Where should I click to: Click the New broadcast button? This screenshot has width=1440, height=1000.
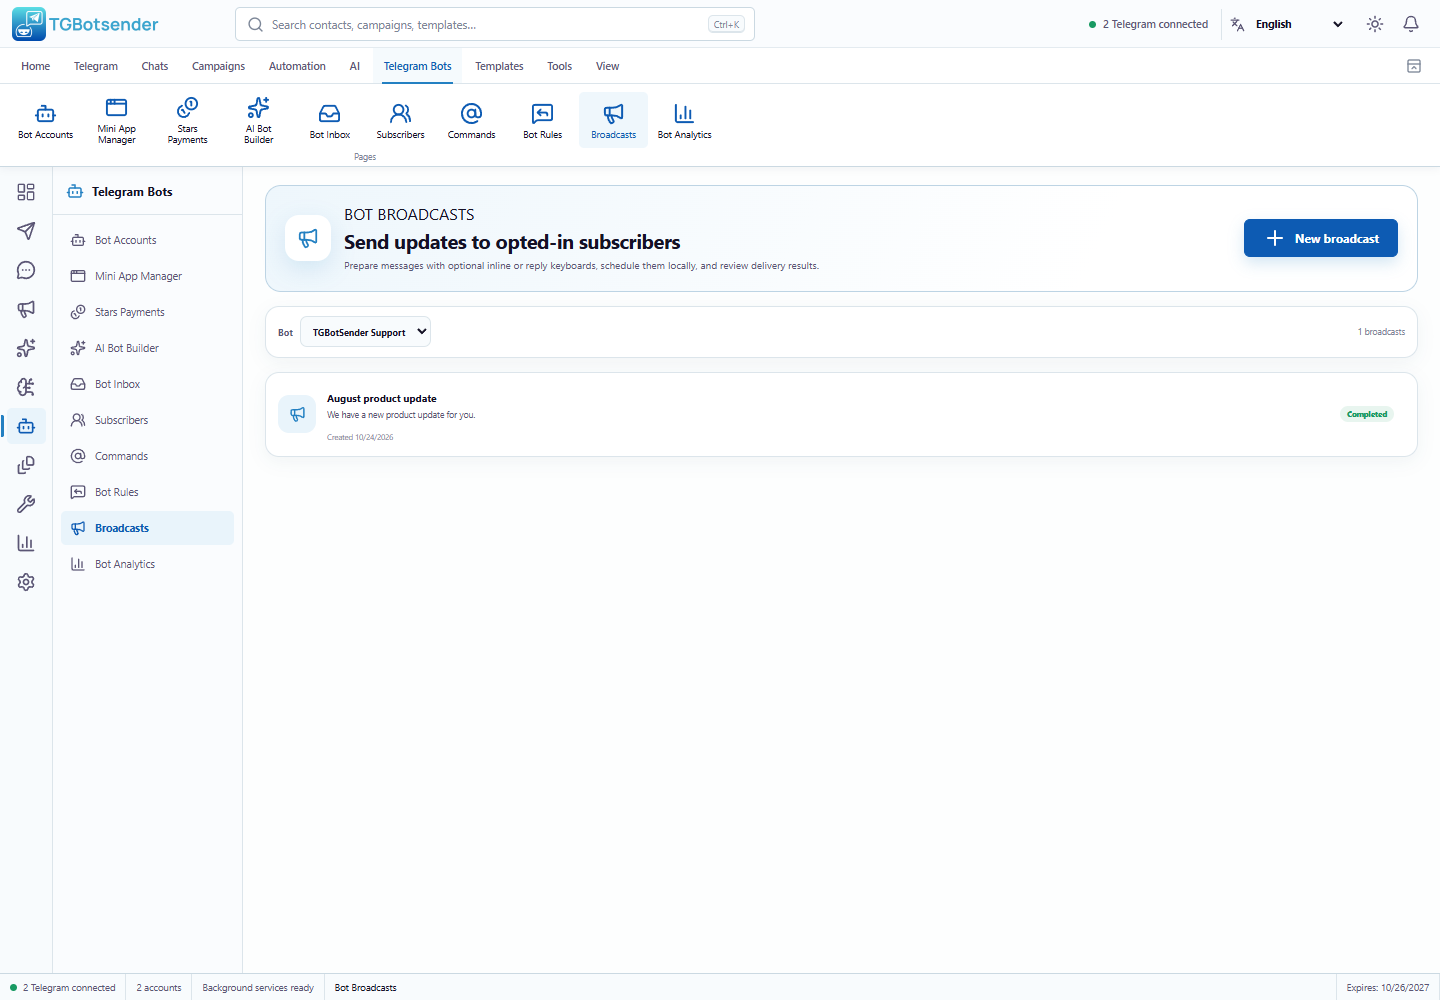1321,238
